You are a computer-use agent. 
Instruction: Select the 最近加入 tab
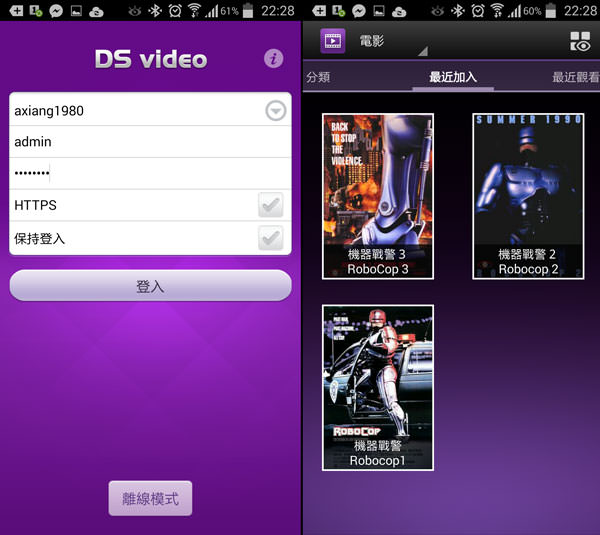pyautogui.click(x=453, y=77)
